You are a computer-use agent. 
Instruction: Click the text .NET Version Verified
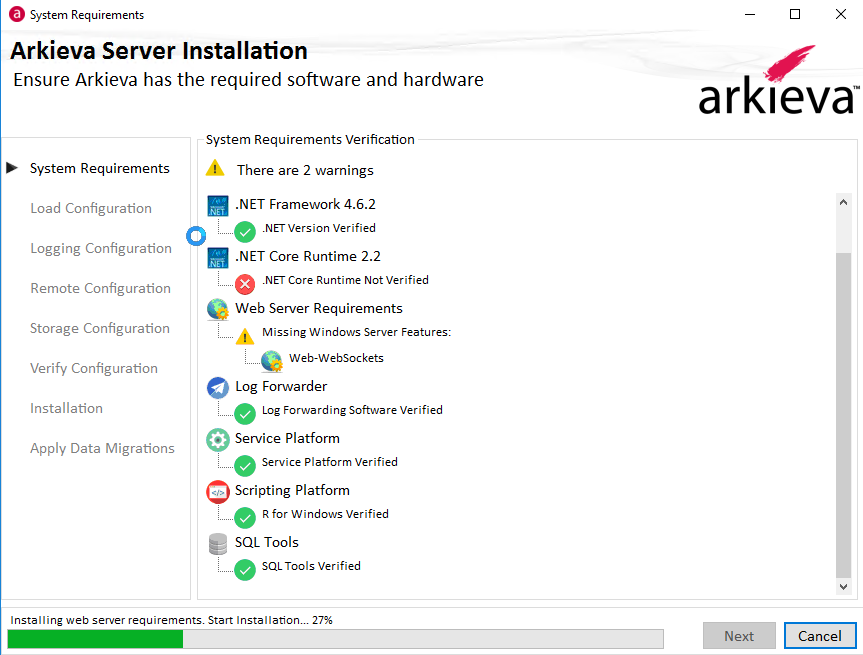pyautogui.click(x=319, y=228)
